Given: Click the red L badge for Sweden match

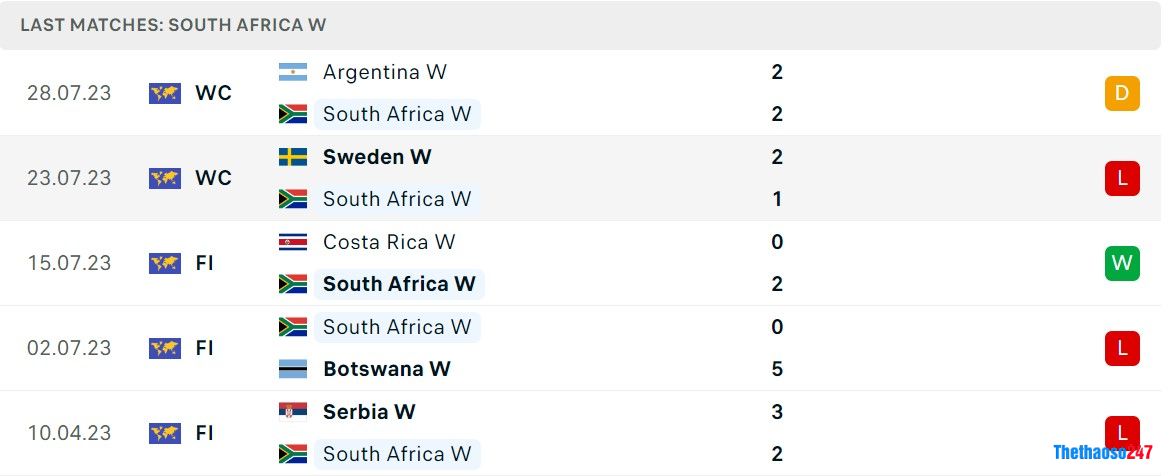Looking at the screenshot, I should (x=1122, y=178).
